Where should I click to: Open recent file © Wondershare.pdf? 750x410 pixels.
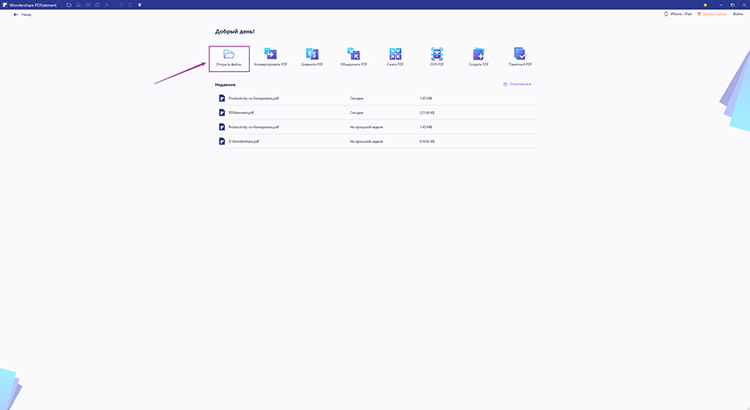[244, 142]
